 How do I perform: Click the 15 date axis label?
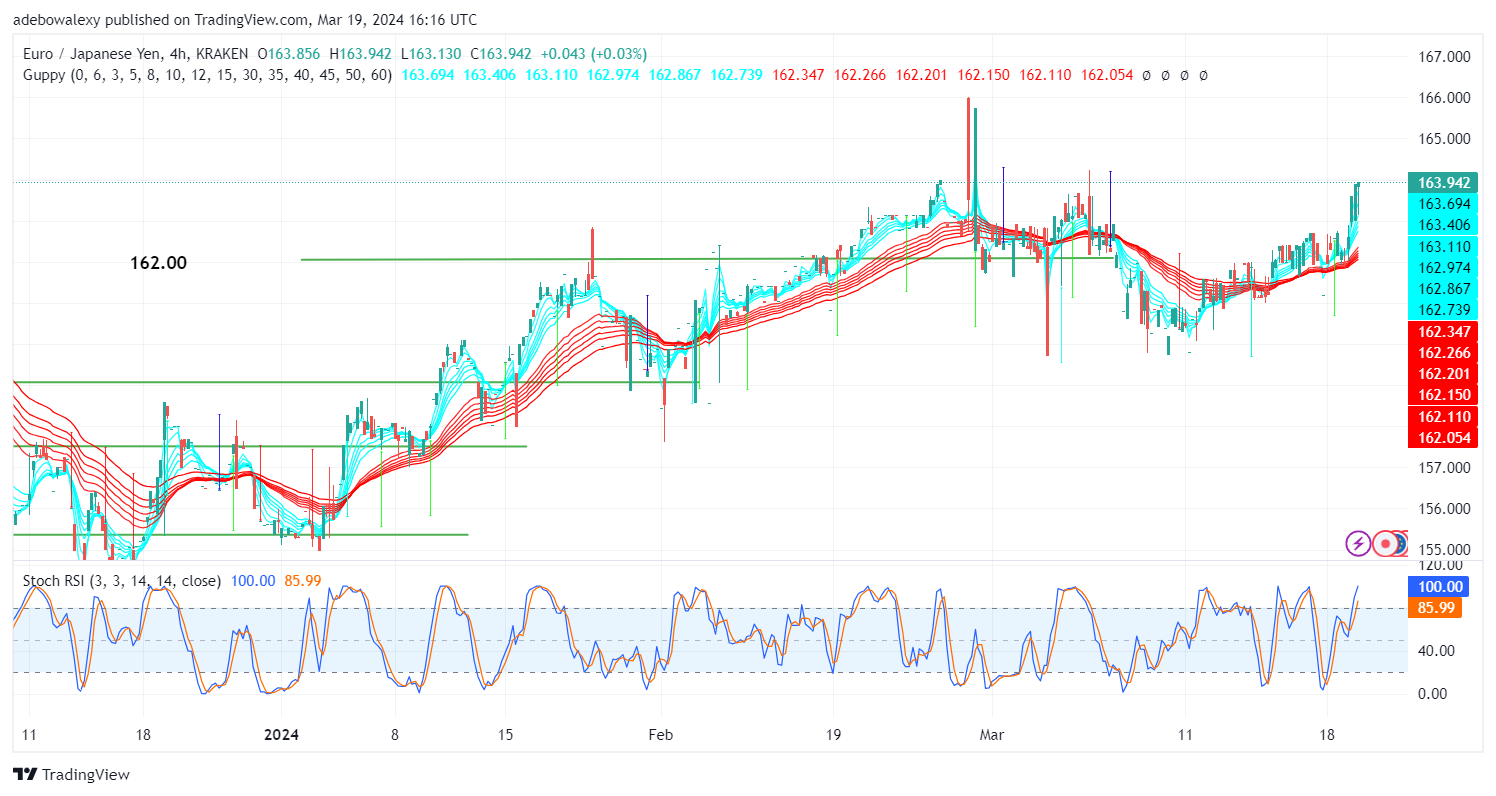504,733
